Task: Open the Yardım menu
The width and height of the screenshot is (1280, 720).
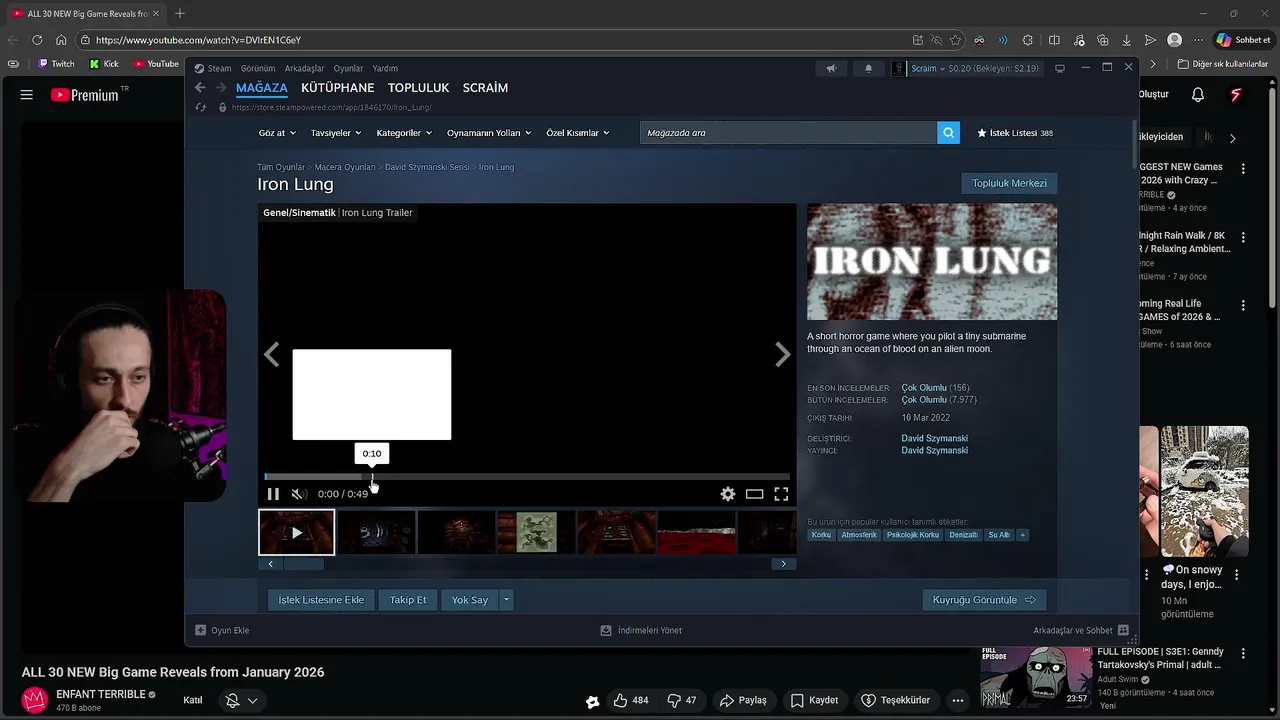Action: [x=385, y=69]
